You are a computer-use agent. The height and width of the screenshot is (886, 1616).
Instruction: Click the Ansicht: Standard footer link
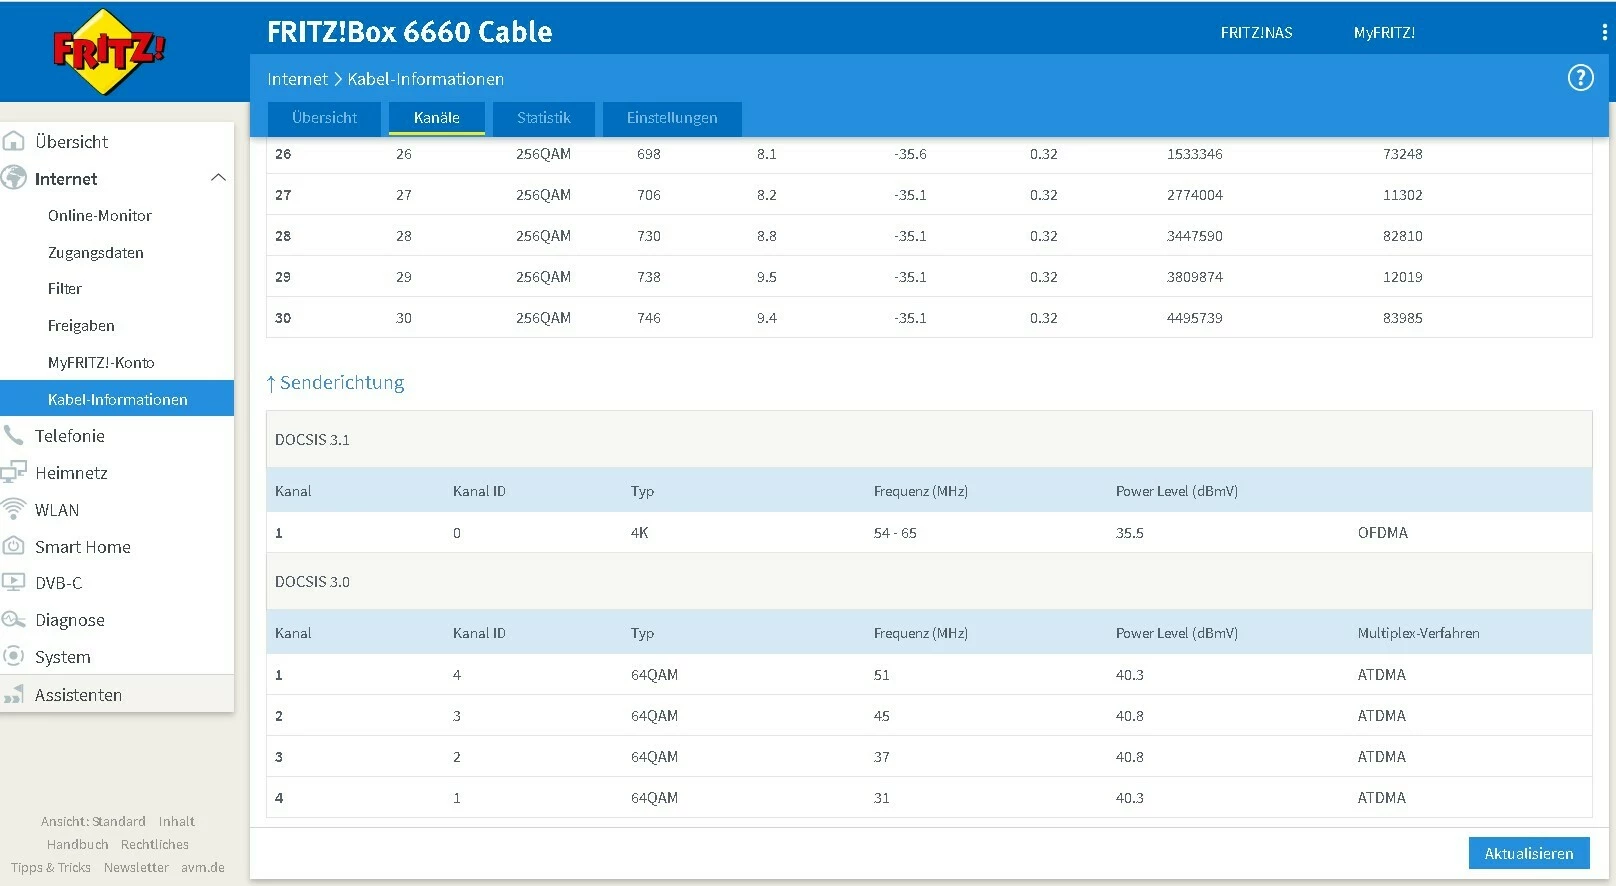[93, 821]
